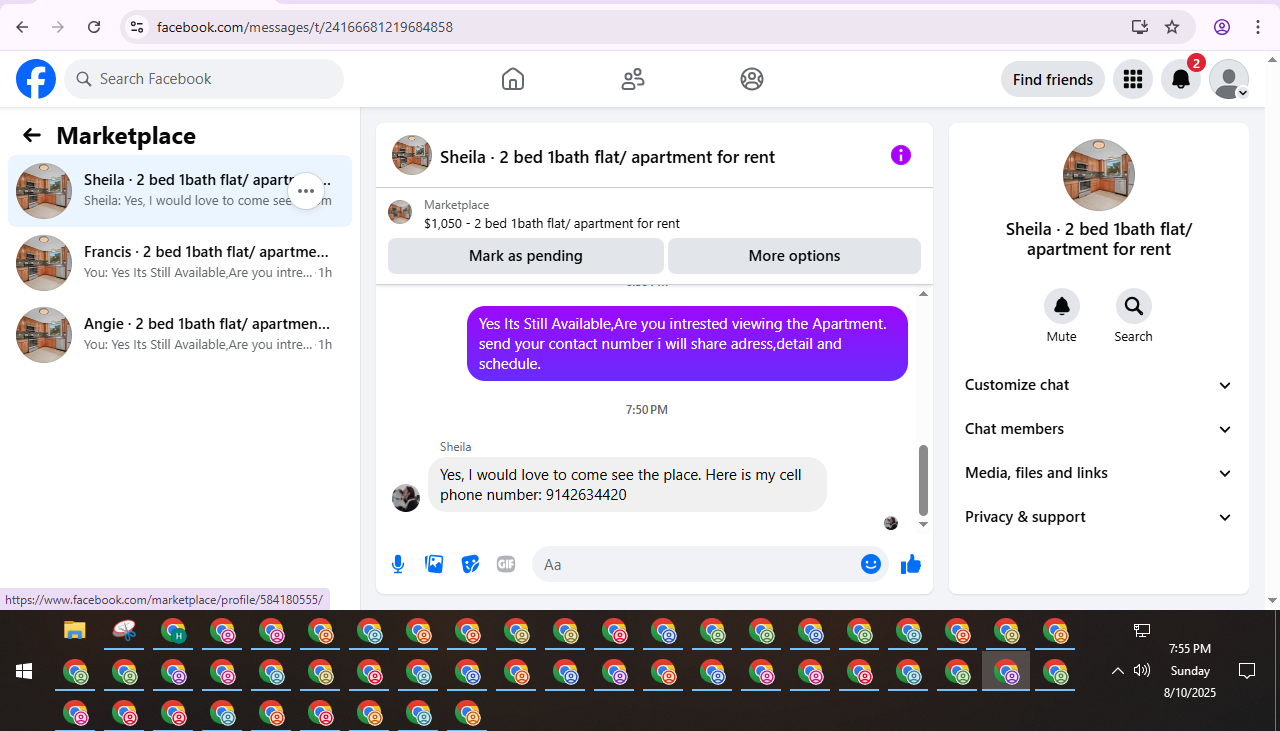Click the address bar URL
The image size is (1280, 731).
[305, 27]
